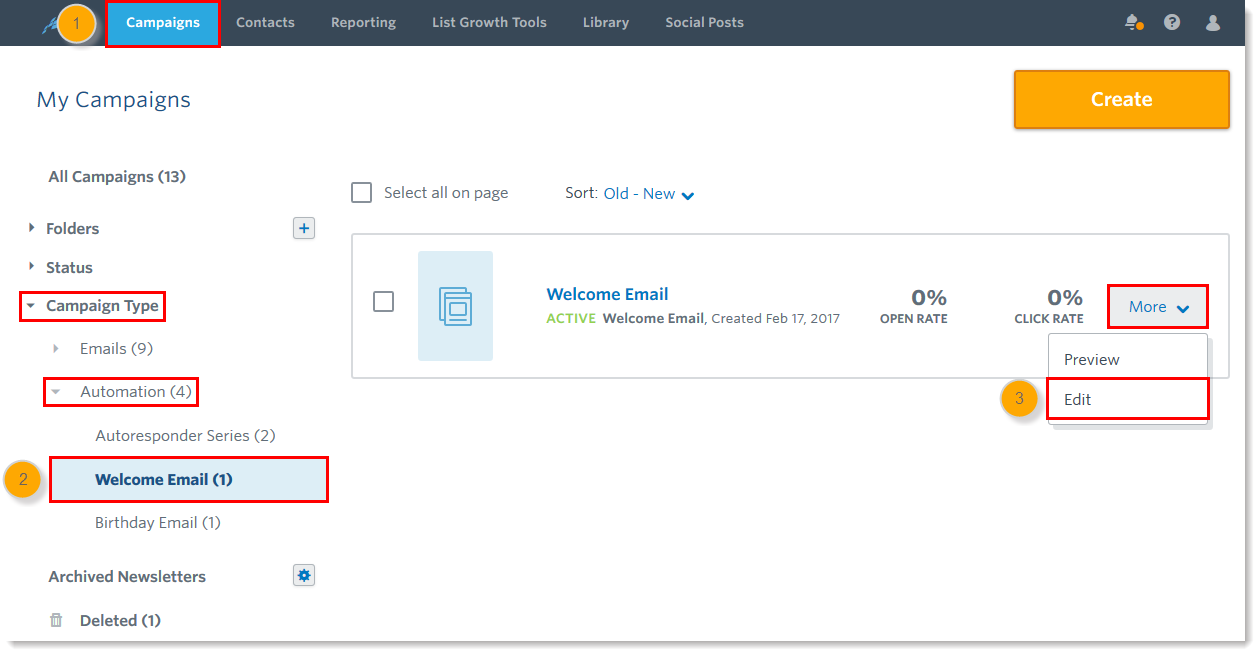
Task: Open the Archived Newsletters section
Action: (127, 577)
